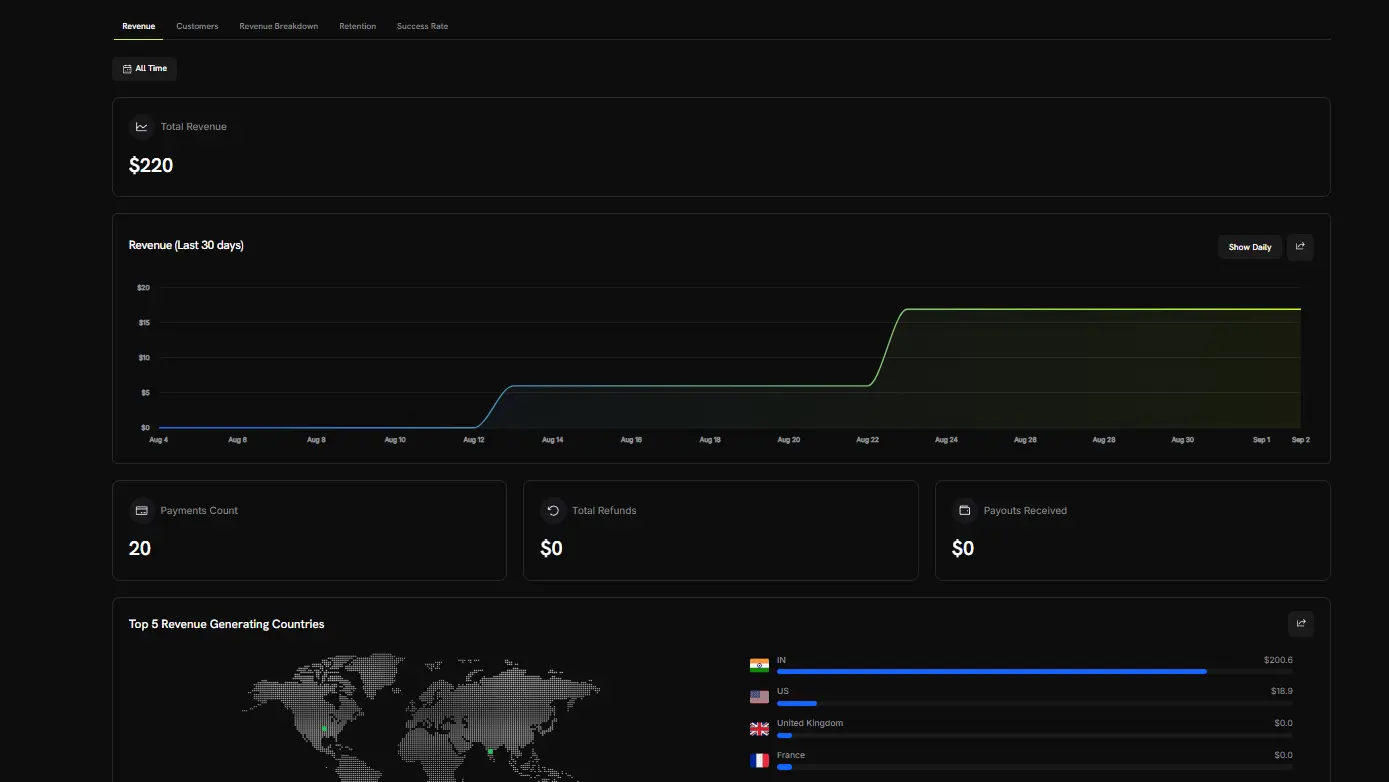Image resolution: width=1389 pixels, height=782 pixels.
Task: Click the $18.9 US revenue amount
Action: [x=1280, y=691]
